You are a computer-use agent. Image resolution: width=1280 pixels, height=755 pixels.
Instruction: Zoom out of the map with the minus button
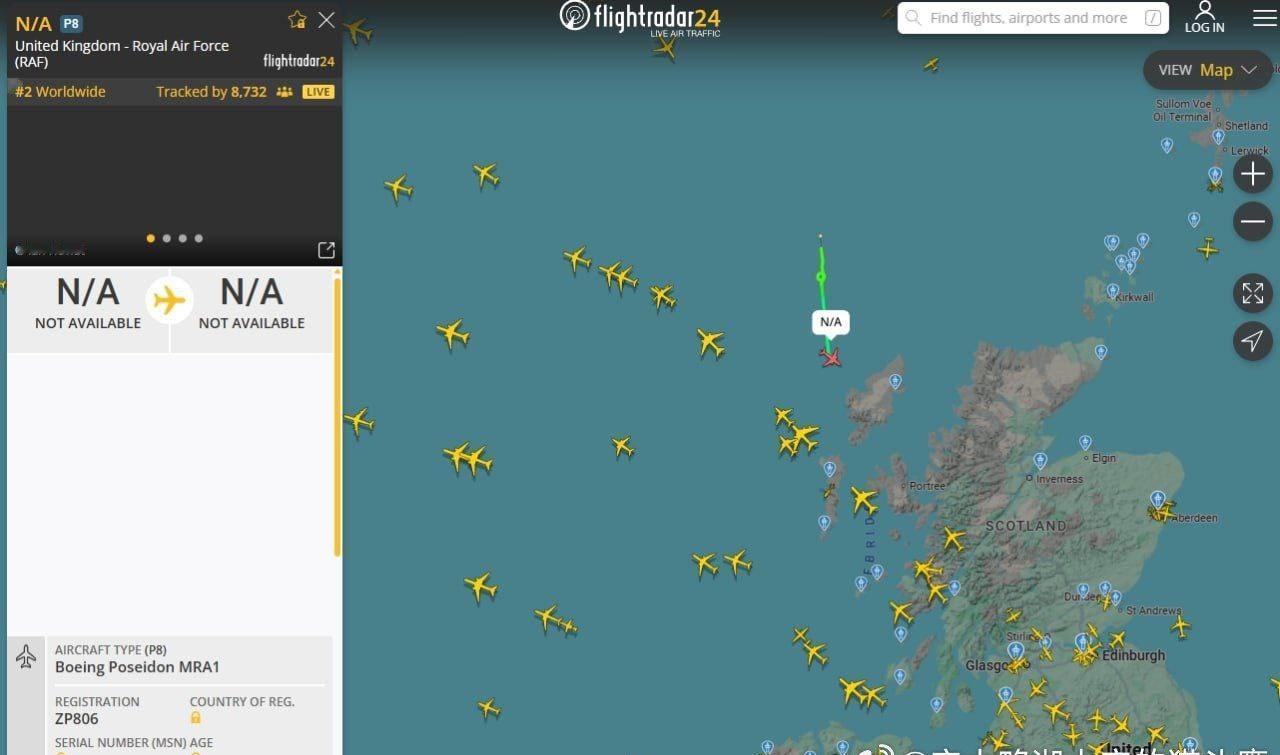1252,221
